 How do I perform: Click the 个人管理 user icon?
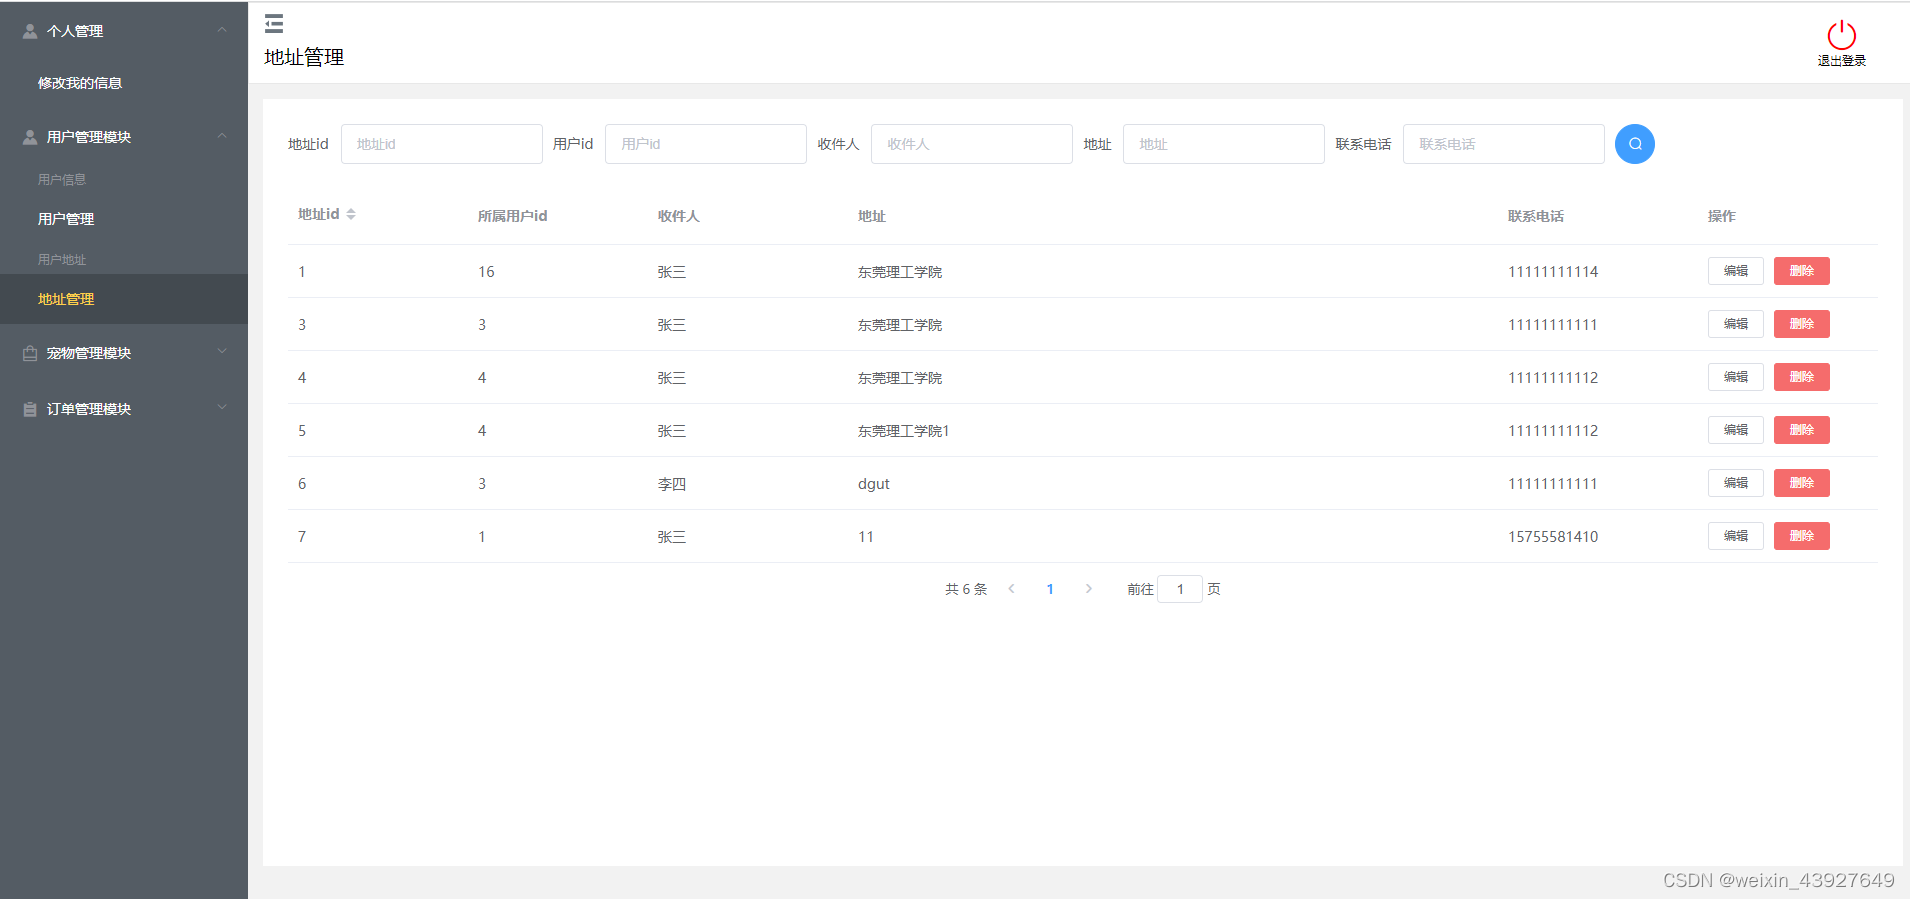click(30, 31)
